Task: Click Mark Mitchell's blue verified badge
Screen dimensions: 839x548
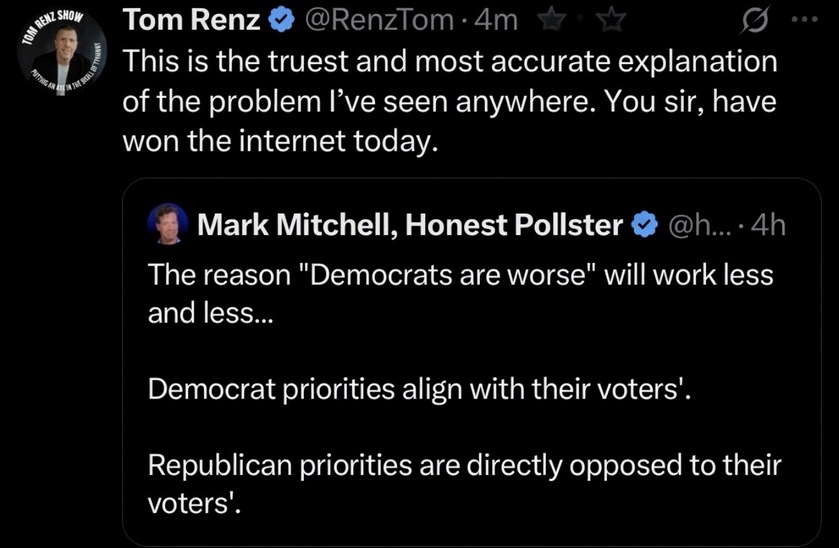Action: pyautogui.click(x=645, y=225)
